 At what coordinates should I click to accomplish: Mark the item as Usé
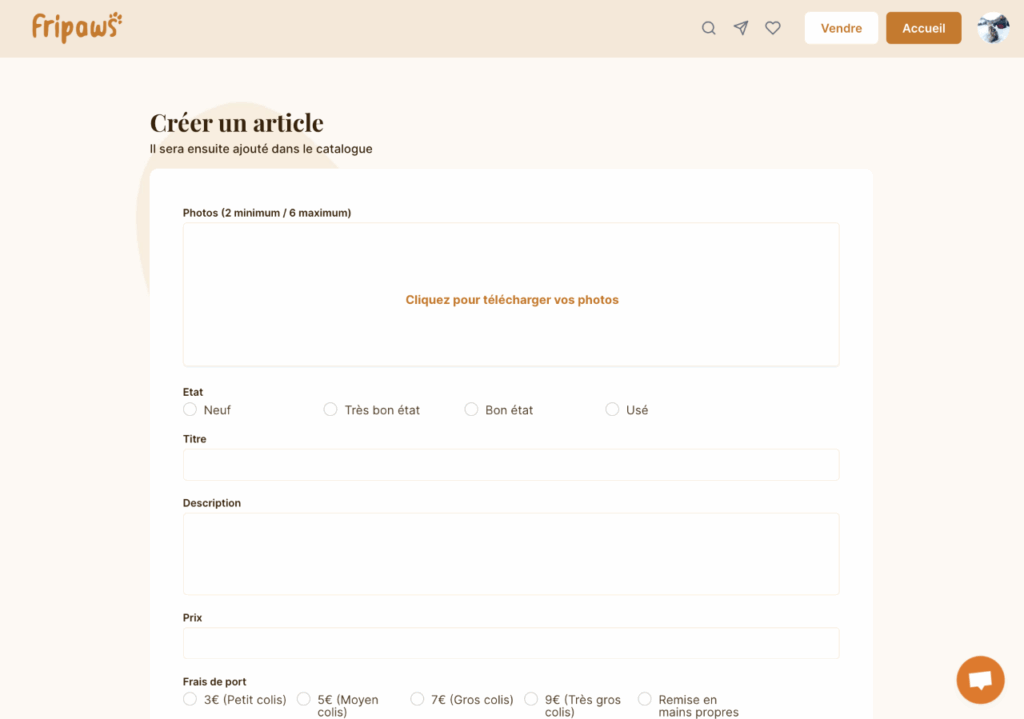[x=612, y=410]
